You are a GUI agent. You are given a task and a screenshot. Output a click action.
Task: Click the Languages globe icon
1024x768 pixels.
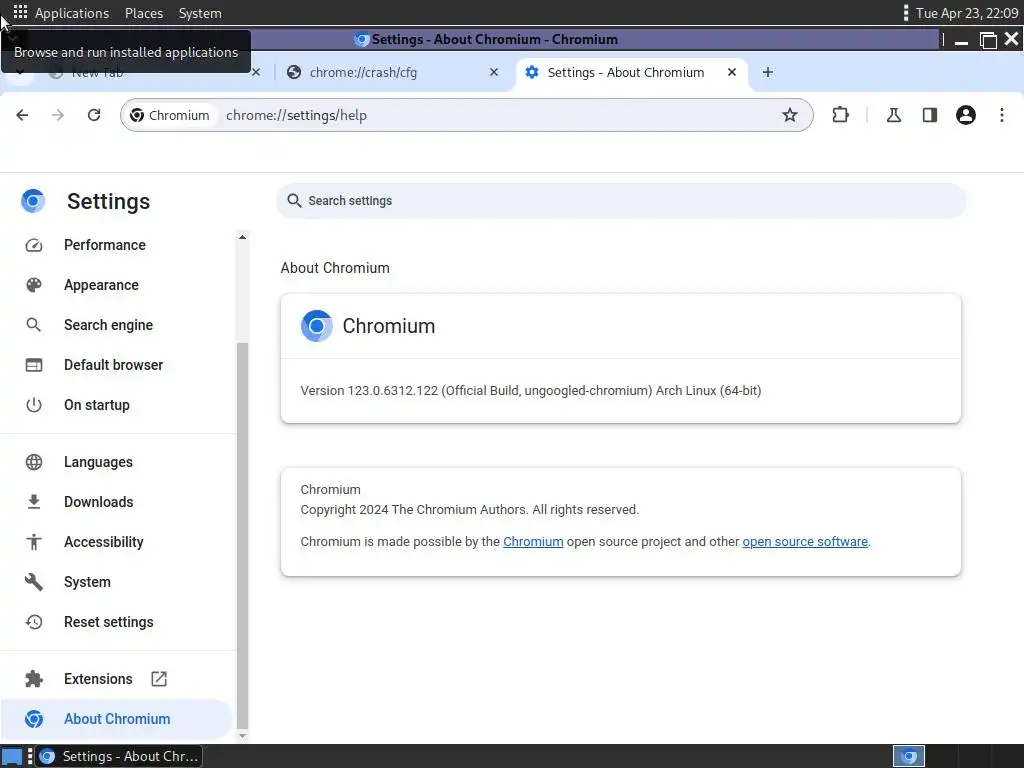pyautogui.click(x=34, y=462)
